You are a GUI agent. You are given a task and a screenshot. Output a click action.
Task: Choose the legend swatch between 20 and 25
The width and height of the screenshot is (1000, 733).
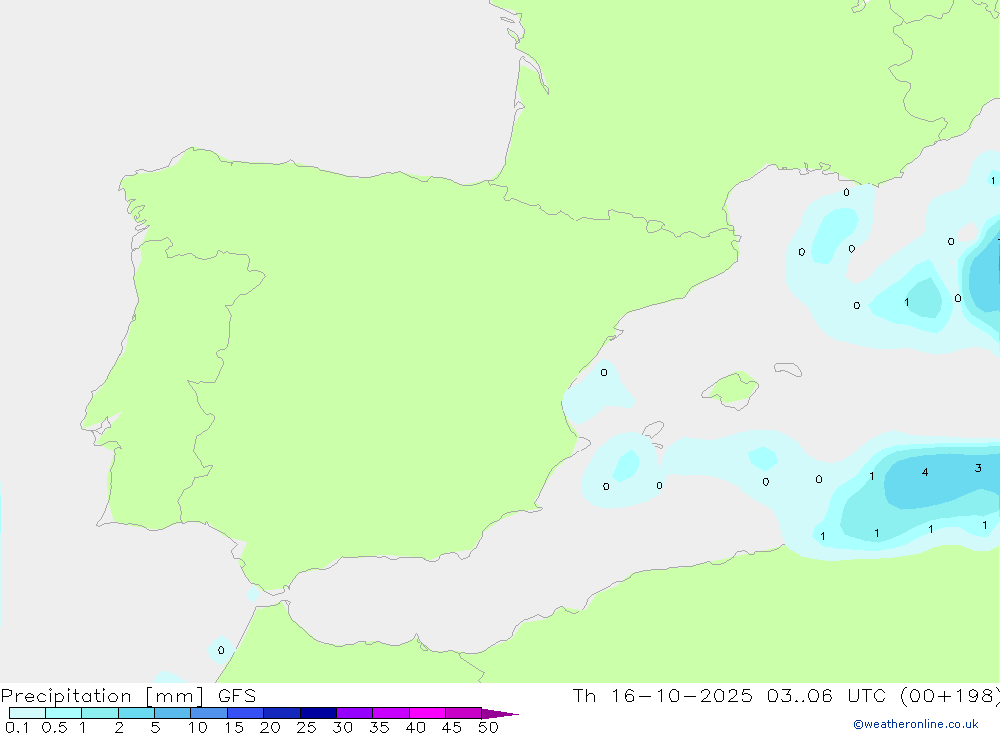coord(282,713)
